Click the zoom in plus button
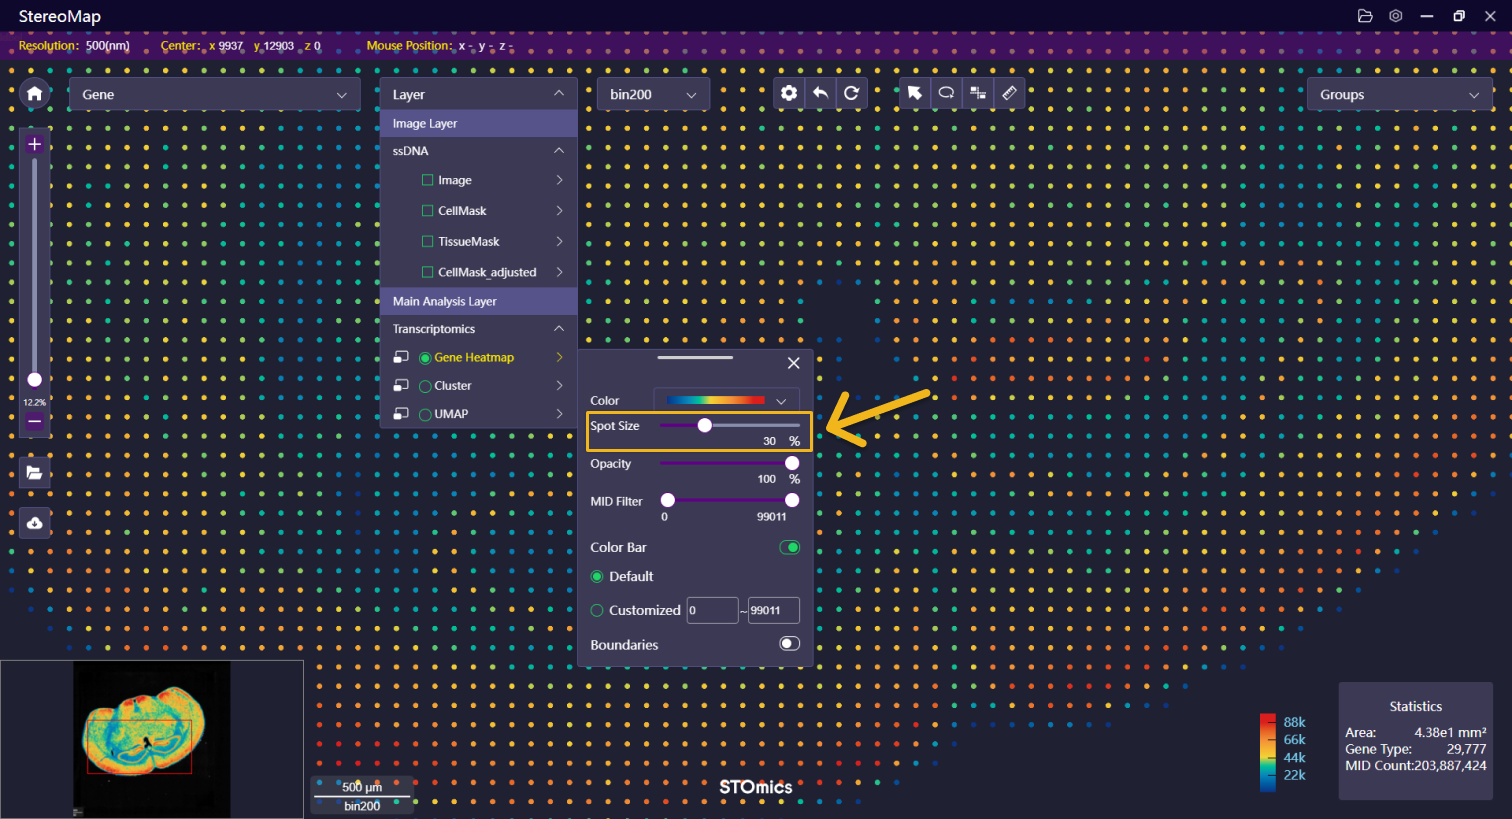The height and width of the screenshot is (819, 1512). [35, 144]
